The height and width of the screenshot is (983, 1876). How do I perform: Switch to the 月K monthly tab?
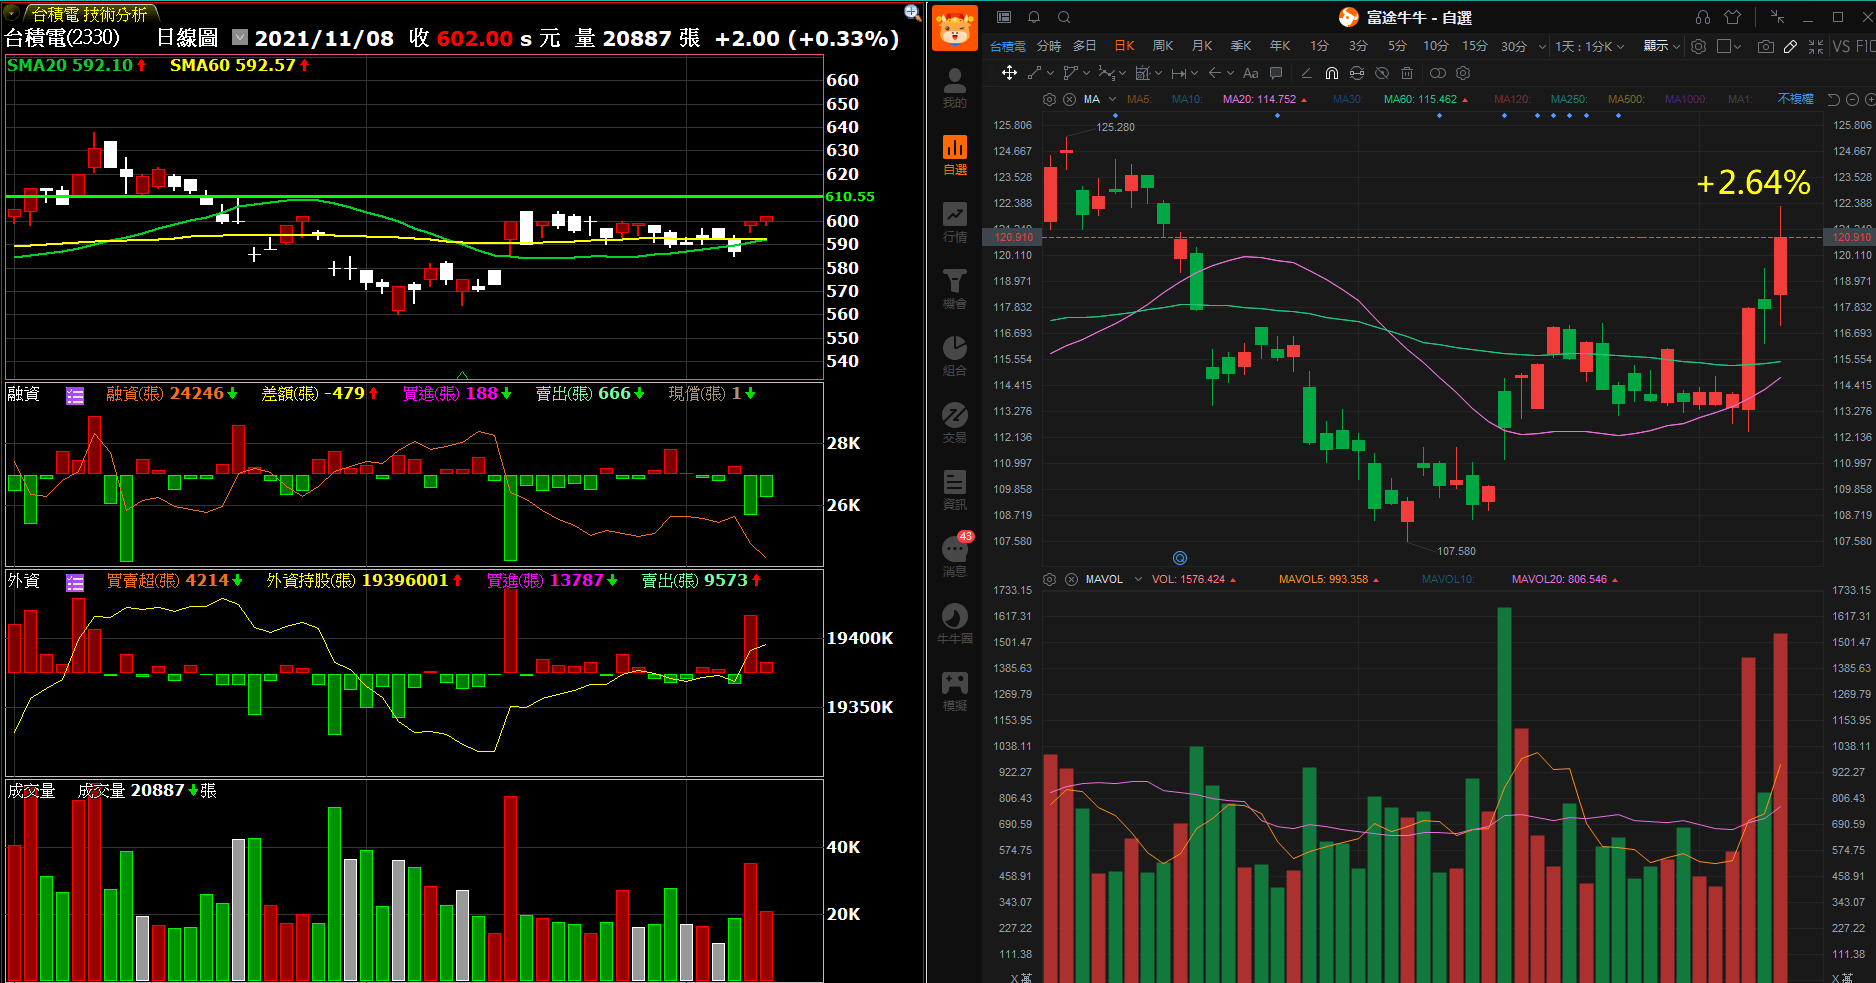(x=1202, y=46)
